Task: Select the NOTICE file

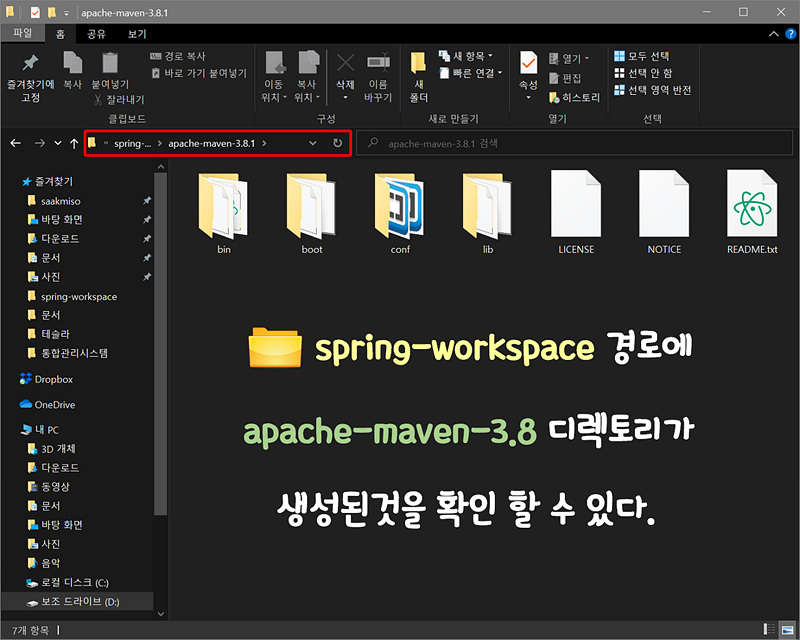Action: click(x=664, y=213)
